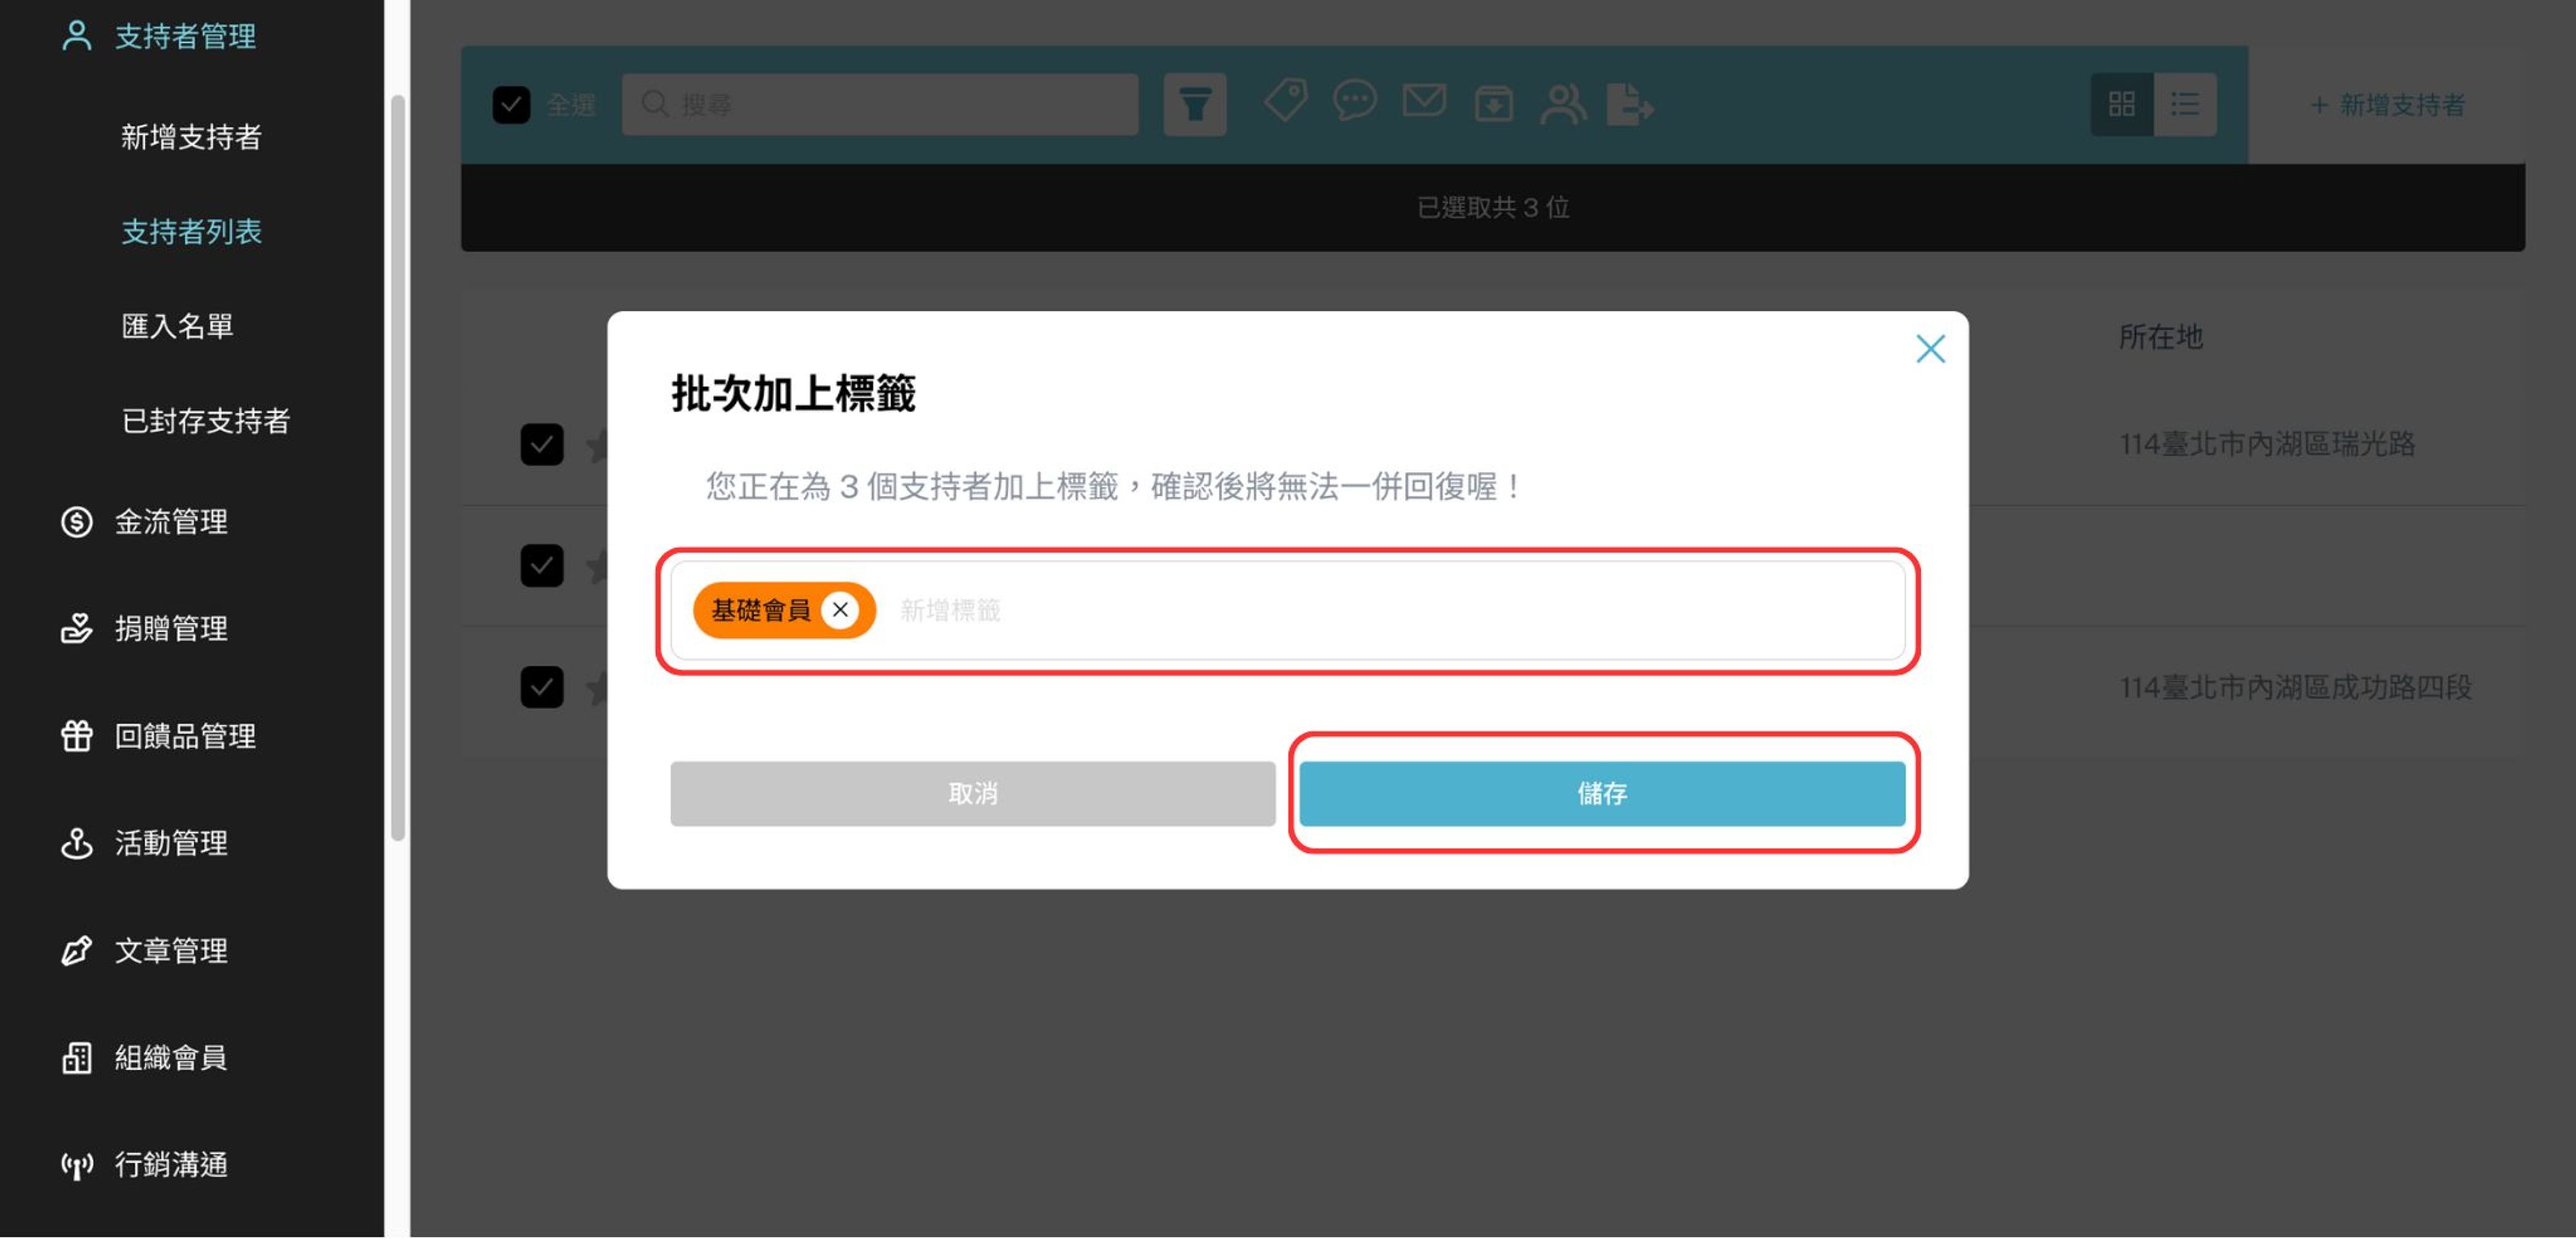This screenshot has height=1257, width=2576.
Task: Click the 支持者管理 person icon
Action: (x=77, y=36)
